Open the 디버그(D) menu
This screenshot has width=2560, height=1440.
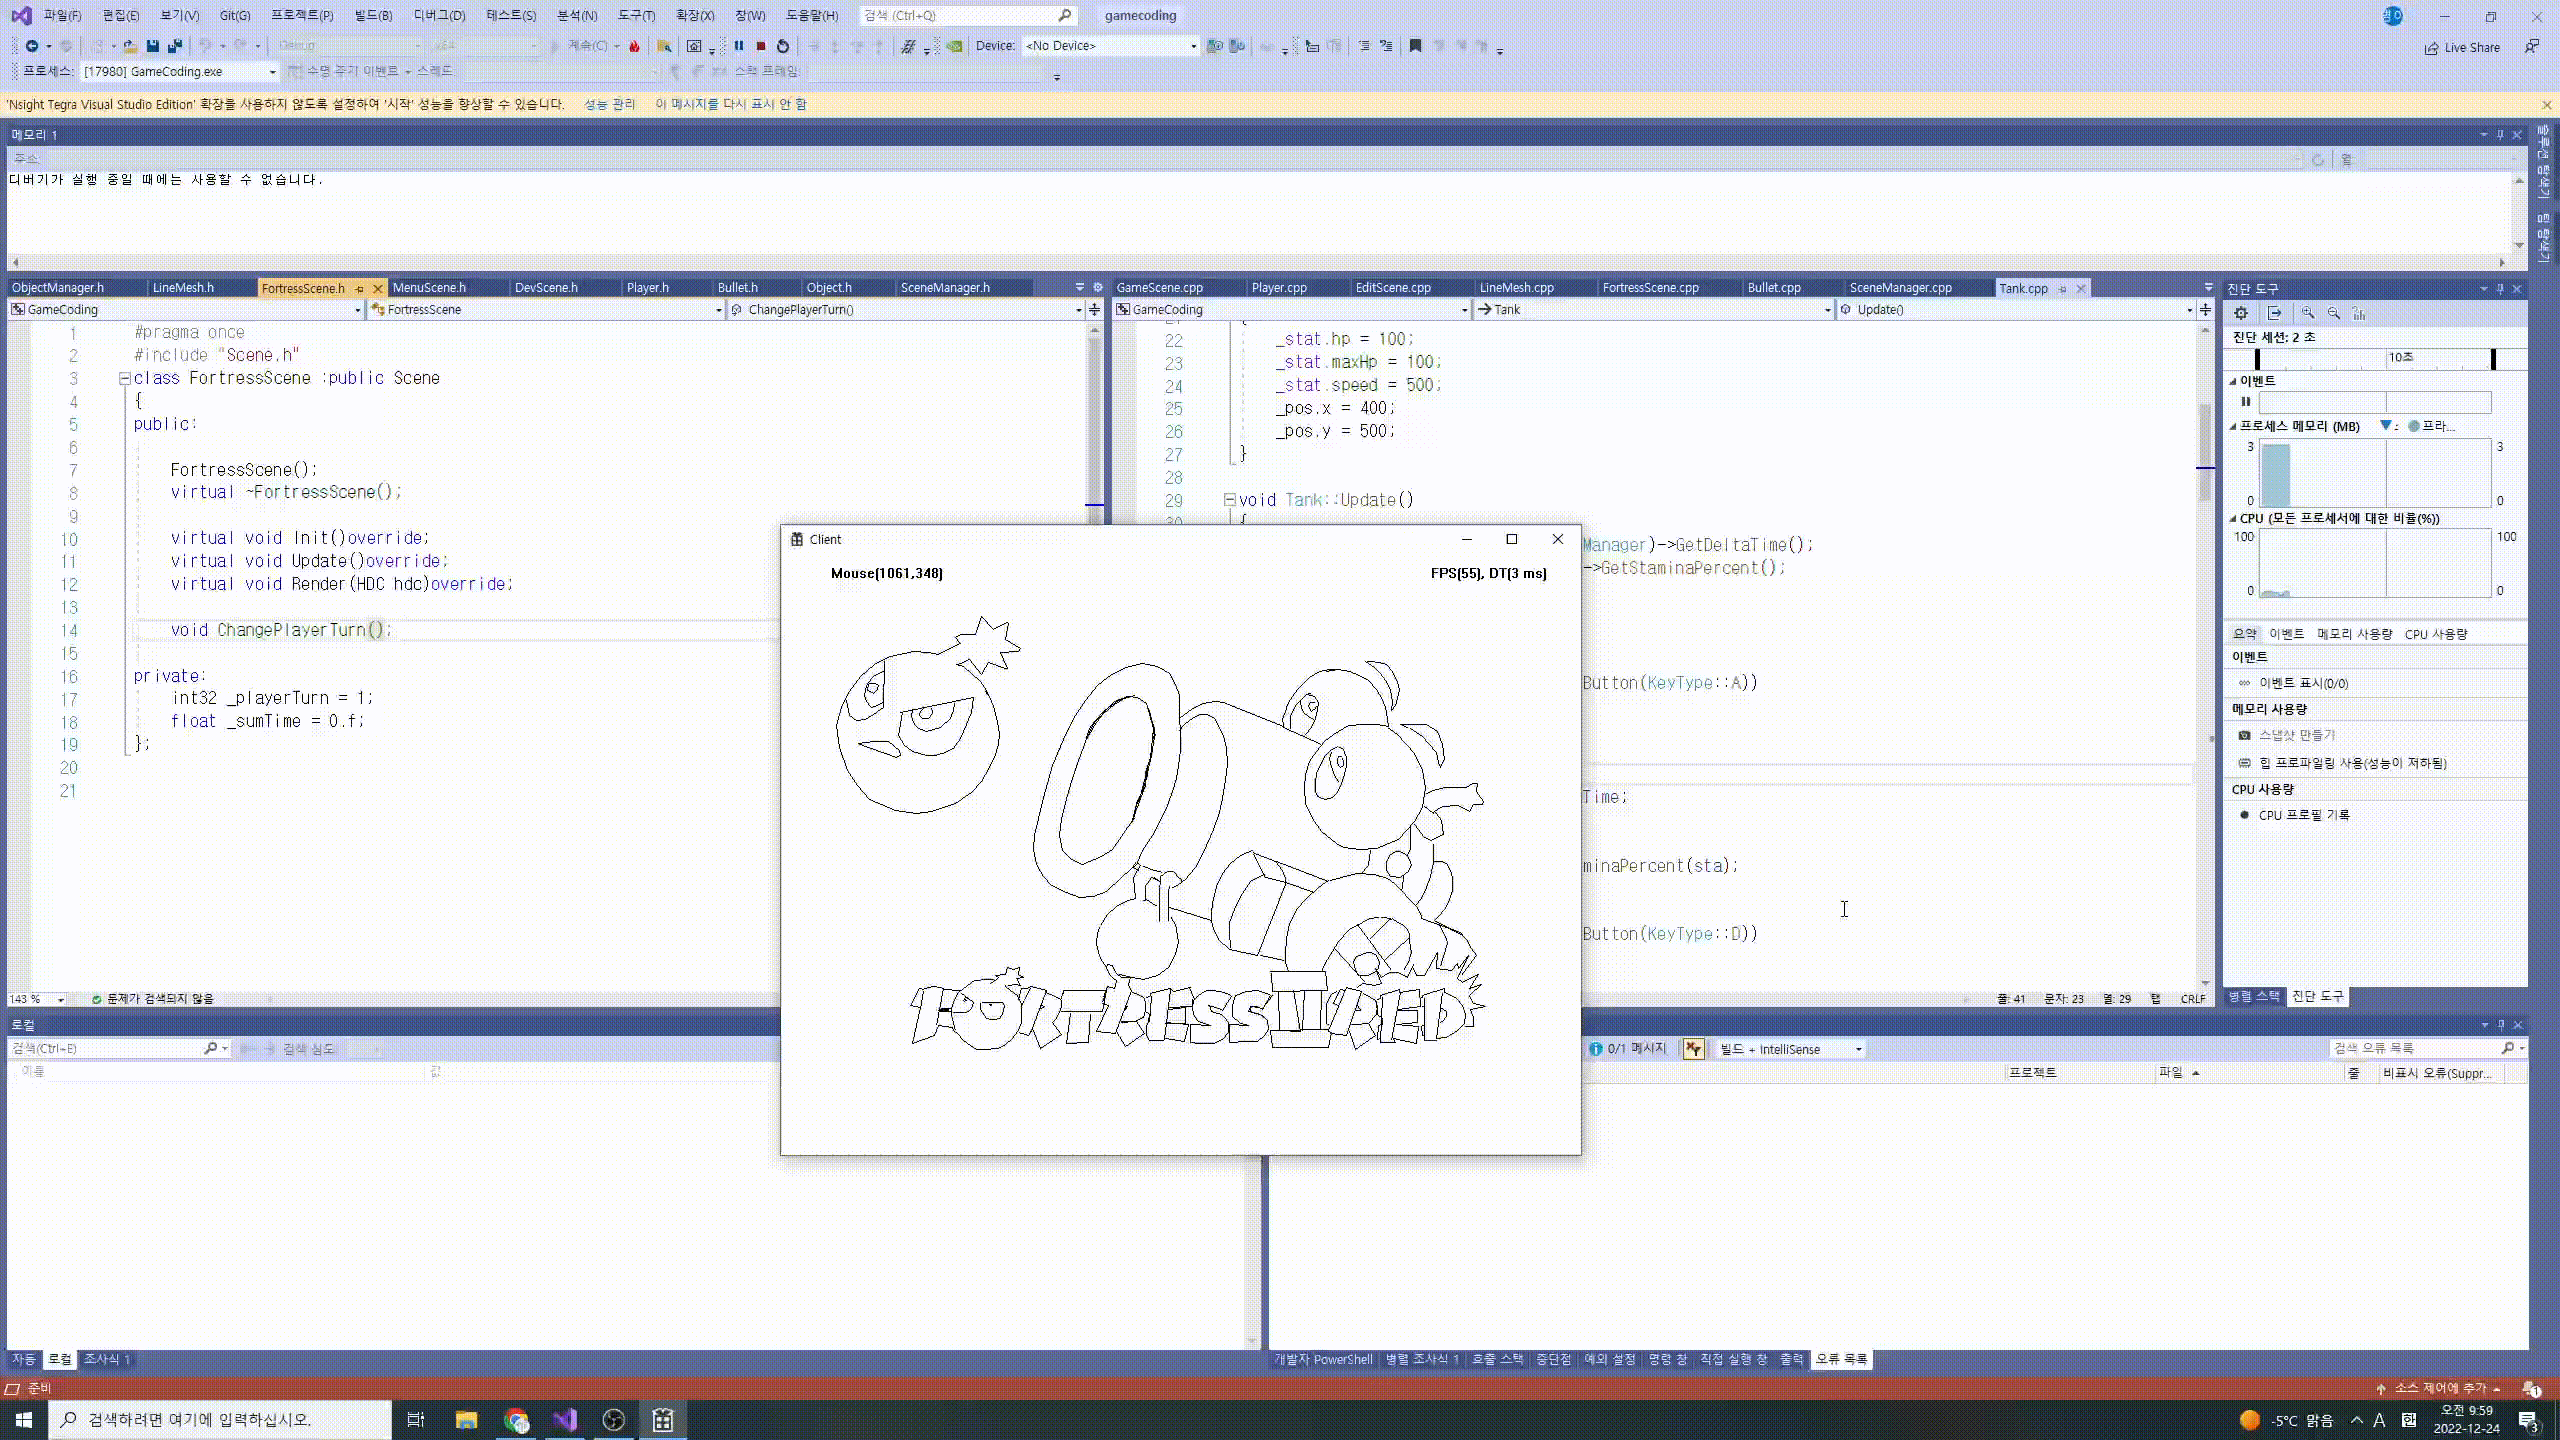(439, 15)
